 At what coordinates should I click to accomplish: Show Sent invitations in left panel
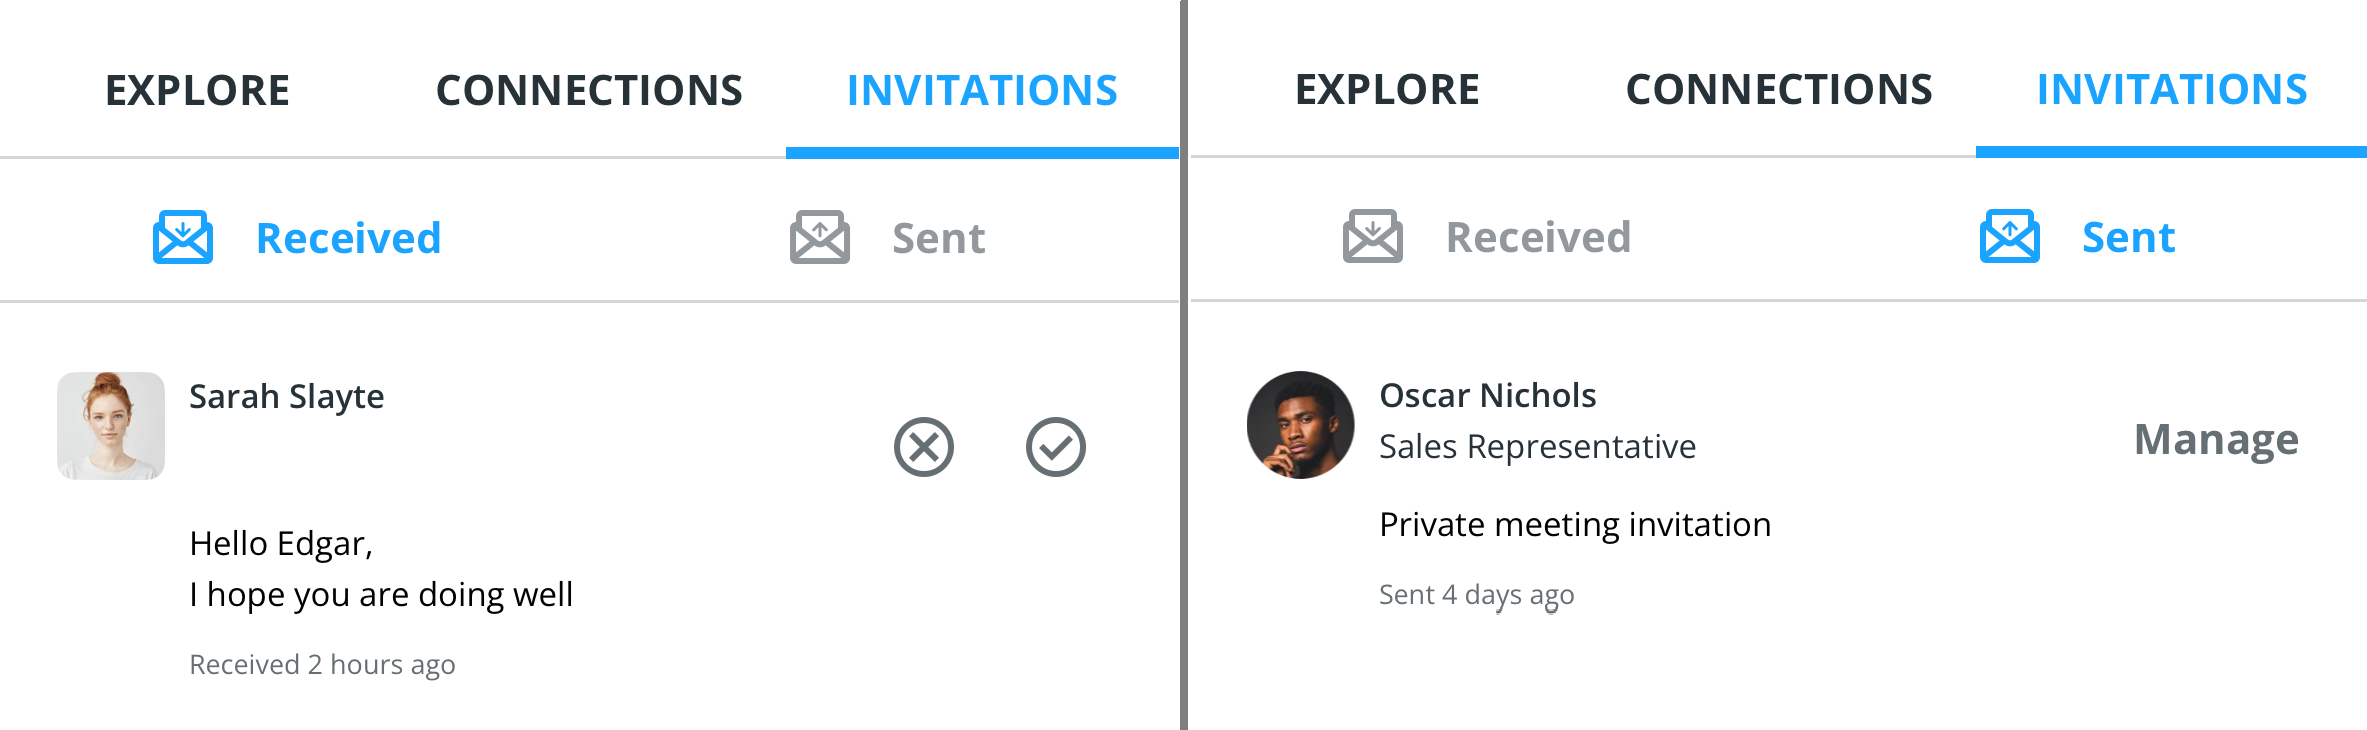pos(939,238)
